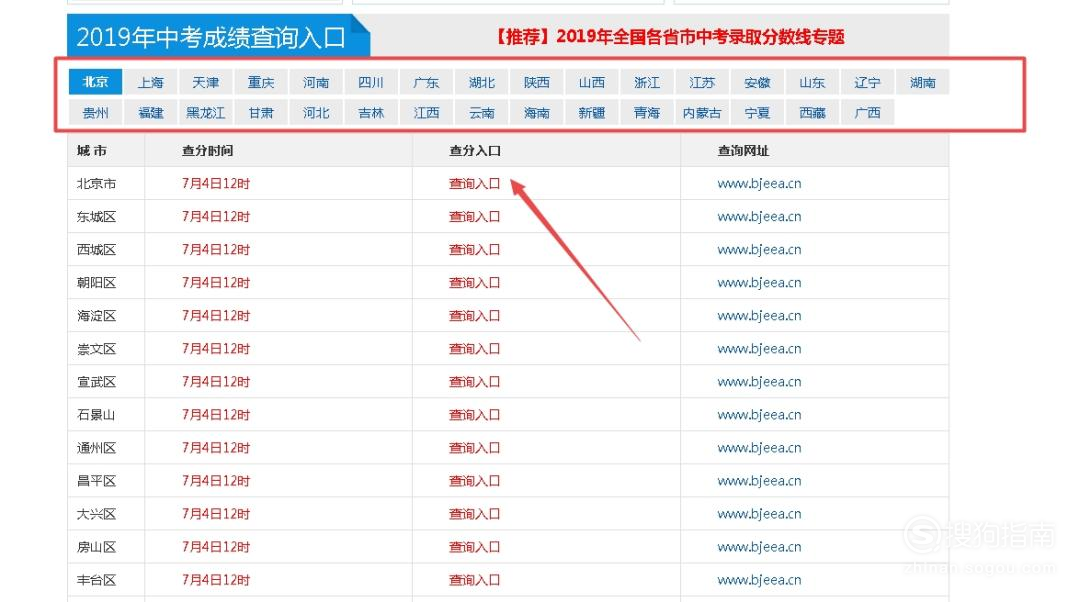Open 查询入口 for 宣武区
The width and height of the screenshot is (1080, 602).
point(474,382)
